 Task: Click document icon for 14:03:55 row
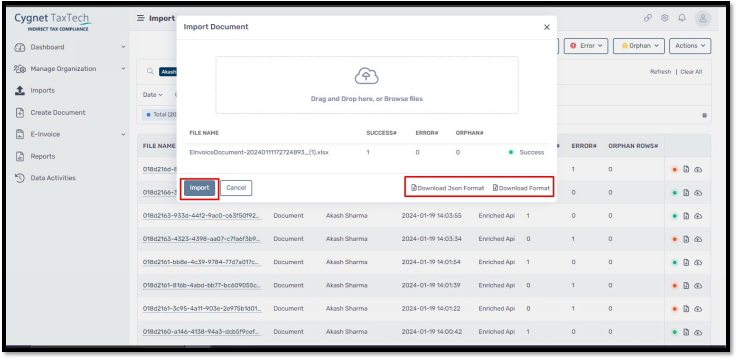(x=686, y=216)
